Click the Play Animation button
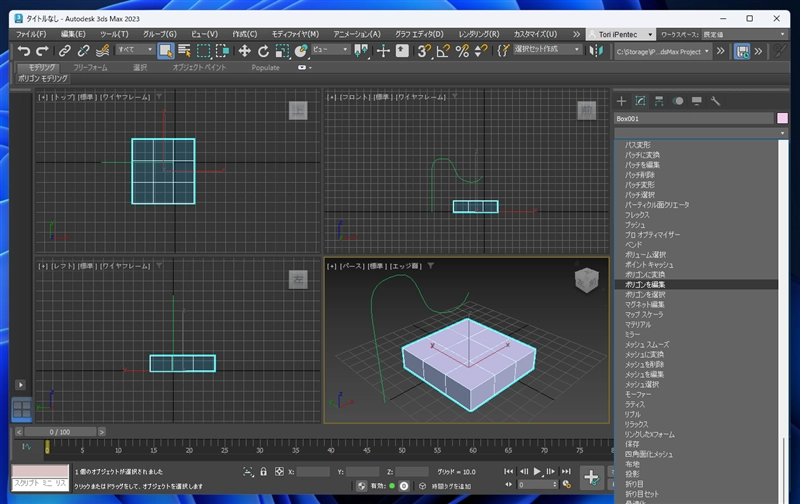Viewport: 800px width, 504px height. (x=537, y=471)
